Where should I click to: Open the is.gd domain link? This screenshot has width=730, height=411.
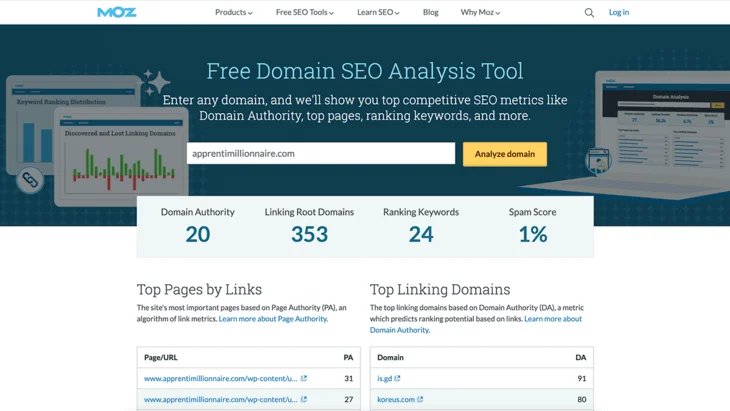(x=385, y=378)
